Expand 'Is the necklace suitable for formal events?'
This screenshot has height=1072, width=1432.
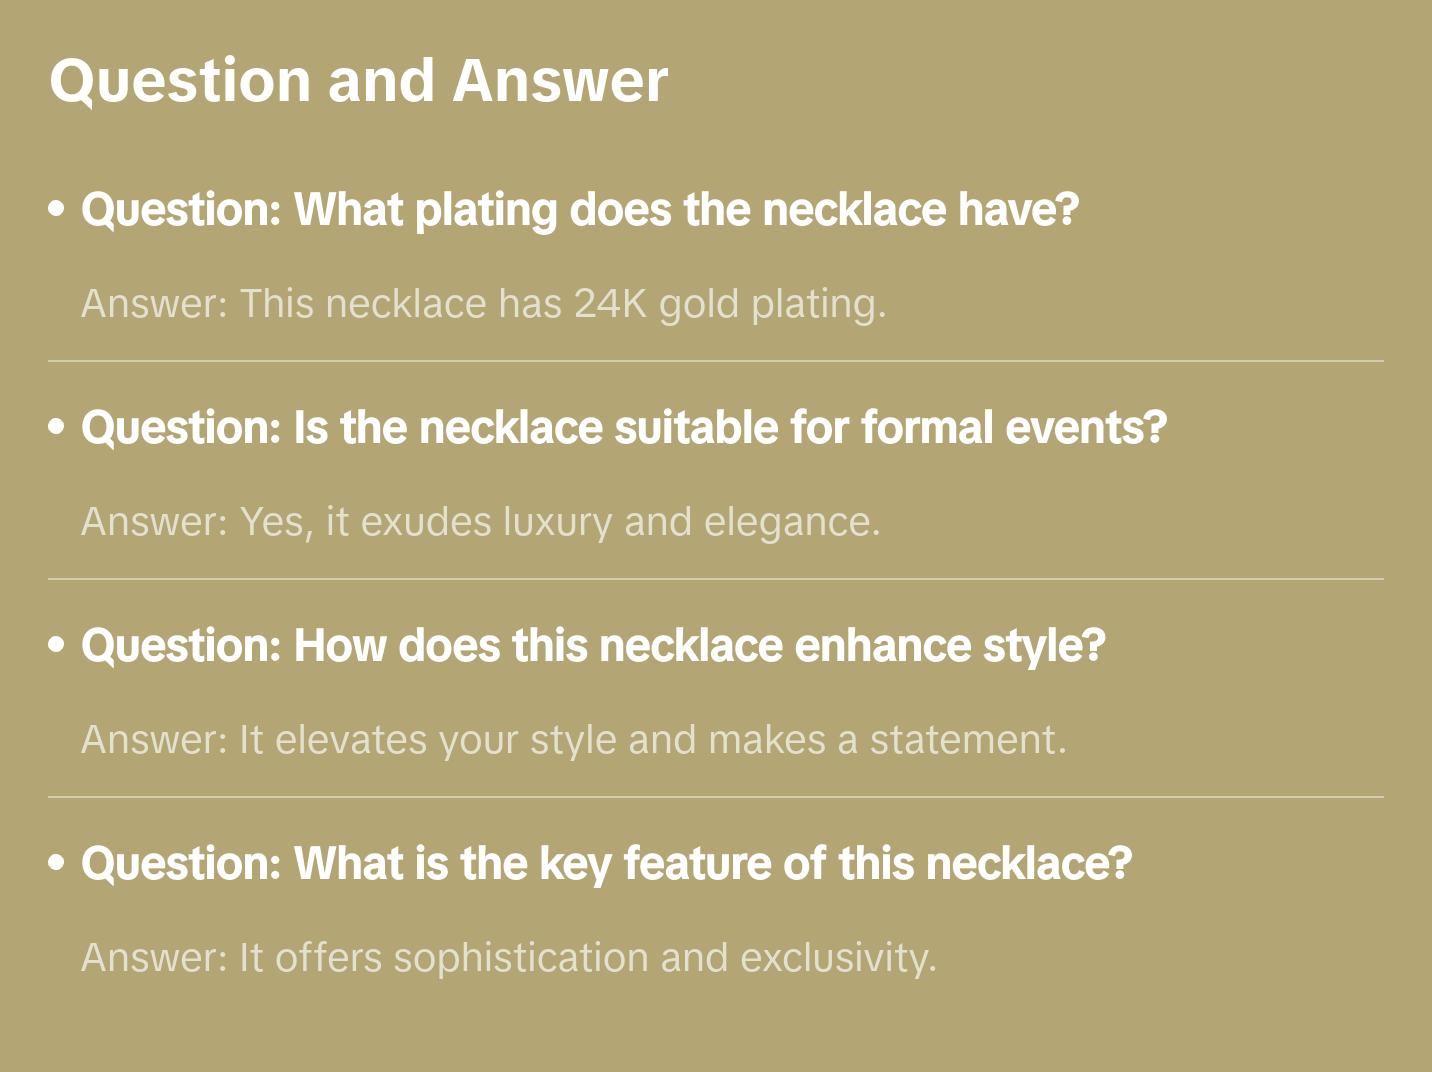coord(624,428)
